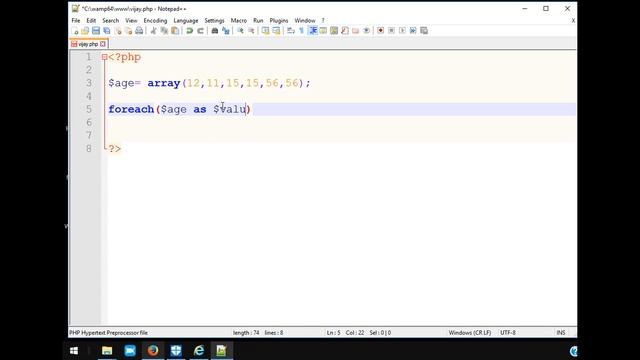Toggle the file Monitoring eye icon
This screenshot has width=640, height=360.
367,31
